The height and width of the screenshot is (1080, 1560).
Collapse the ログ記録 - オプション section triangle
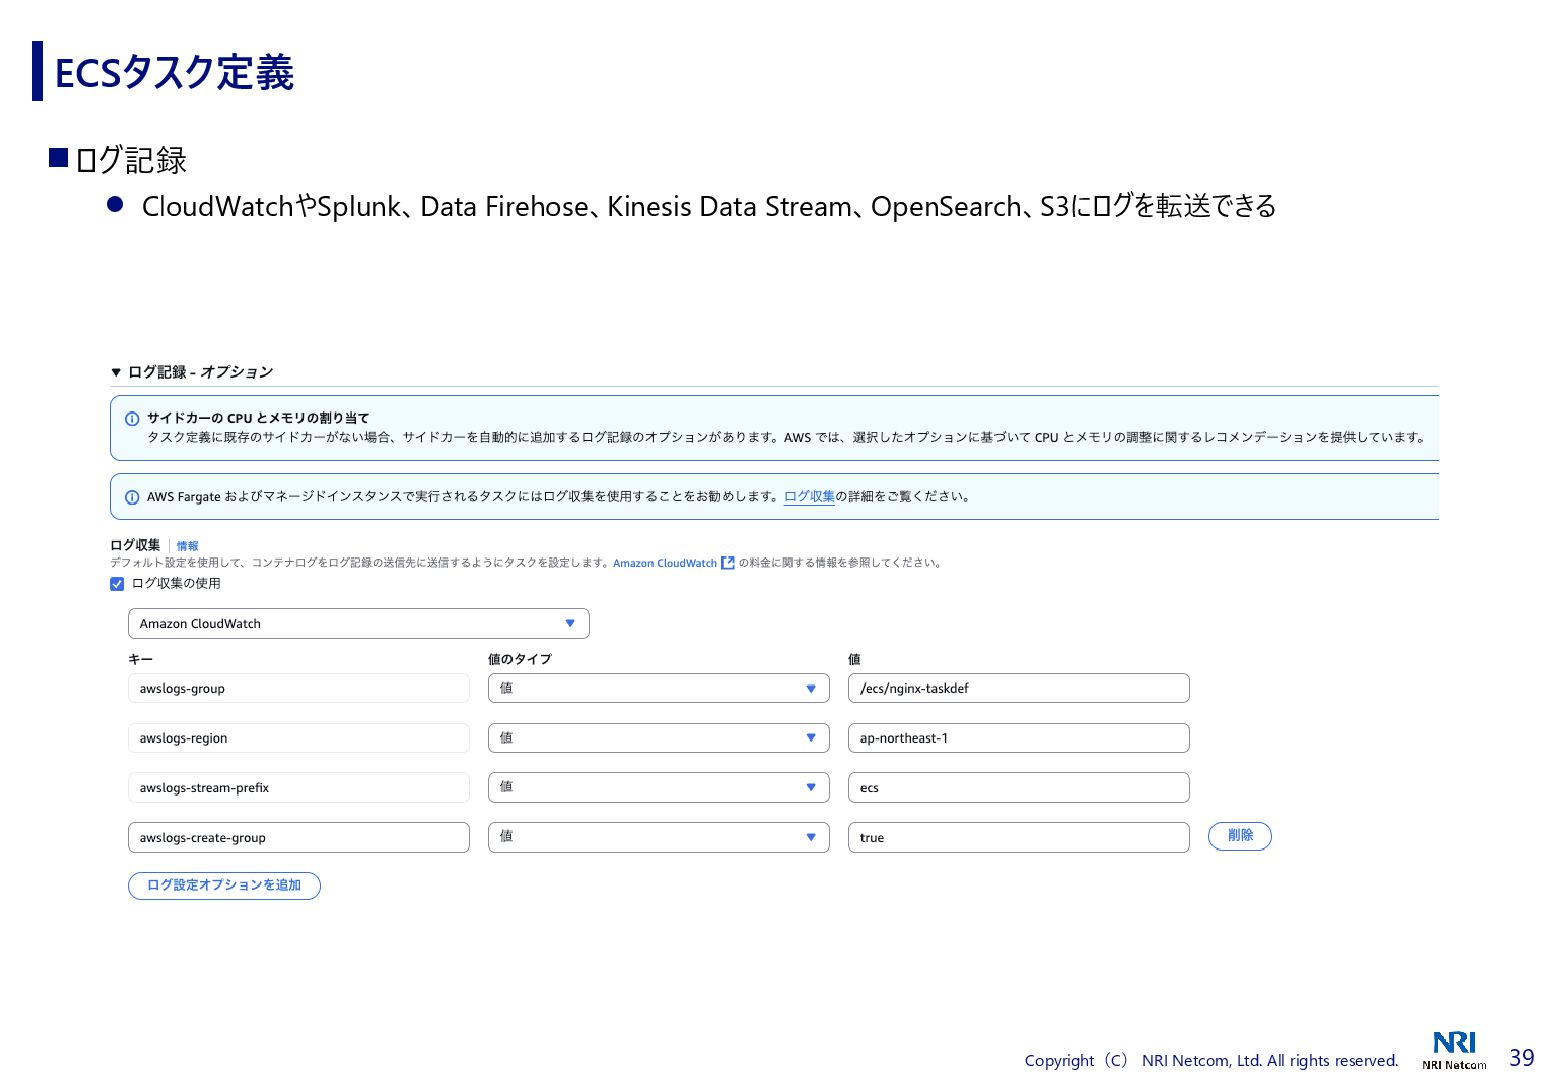click(x=116, y=372)
